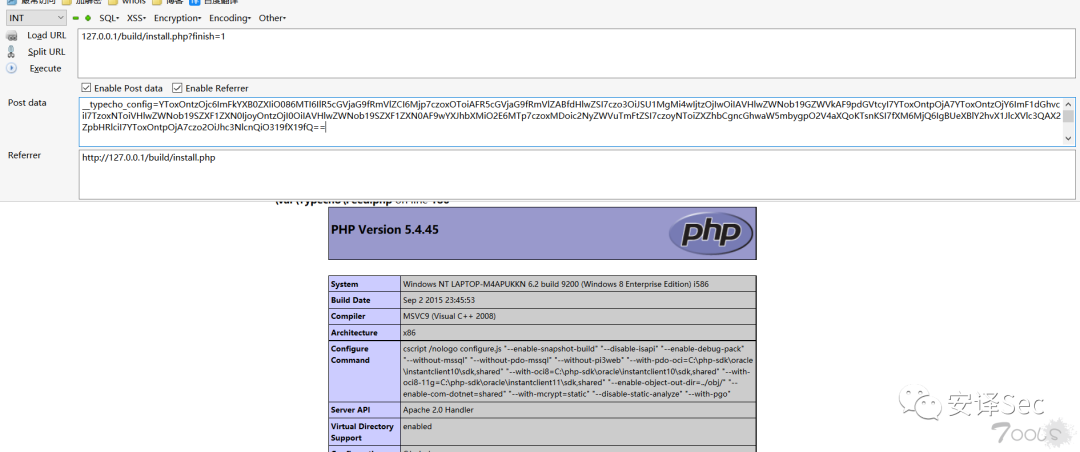Click the Sep 2 2015 build date value
This screenshot has height=452, width=1080.
[x=439, y=300]
